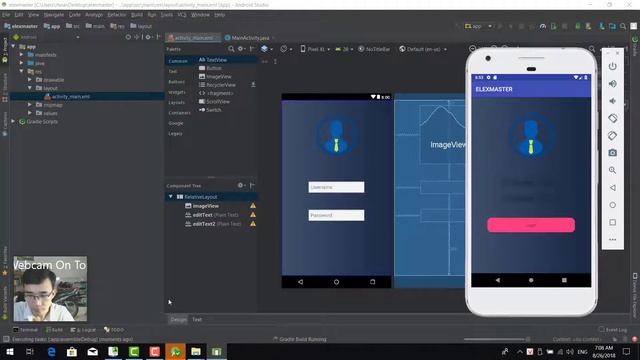Click the warning icon on editText2 row
The width and height of the screenshot is (640, 360).
click(253, 224)
